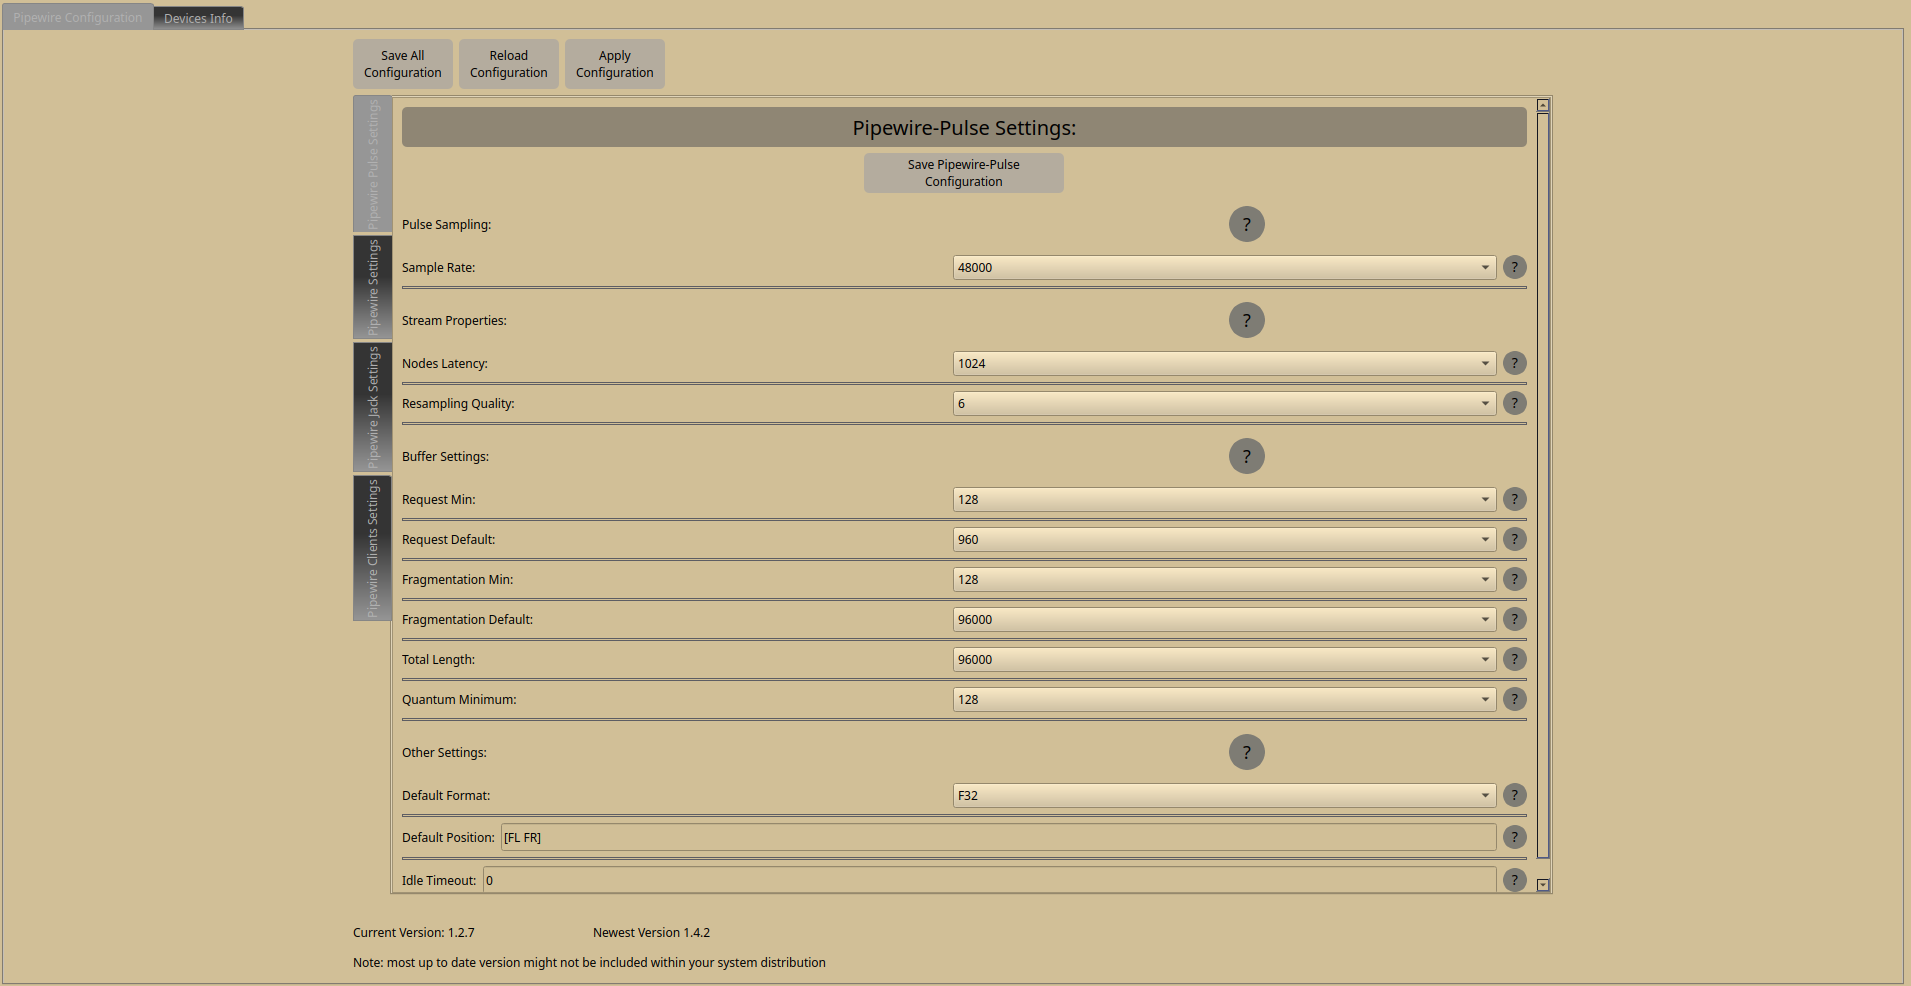
Task: Show help for Fragmentation Min
Action: tap(1514, 579)
